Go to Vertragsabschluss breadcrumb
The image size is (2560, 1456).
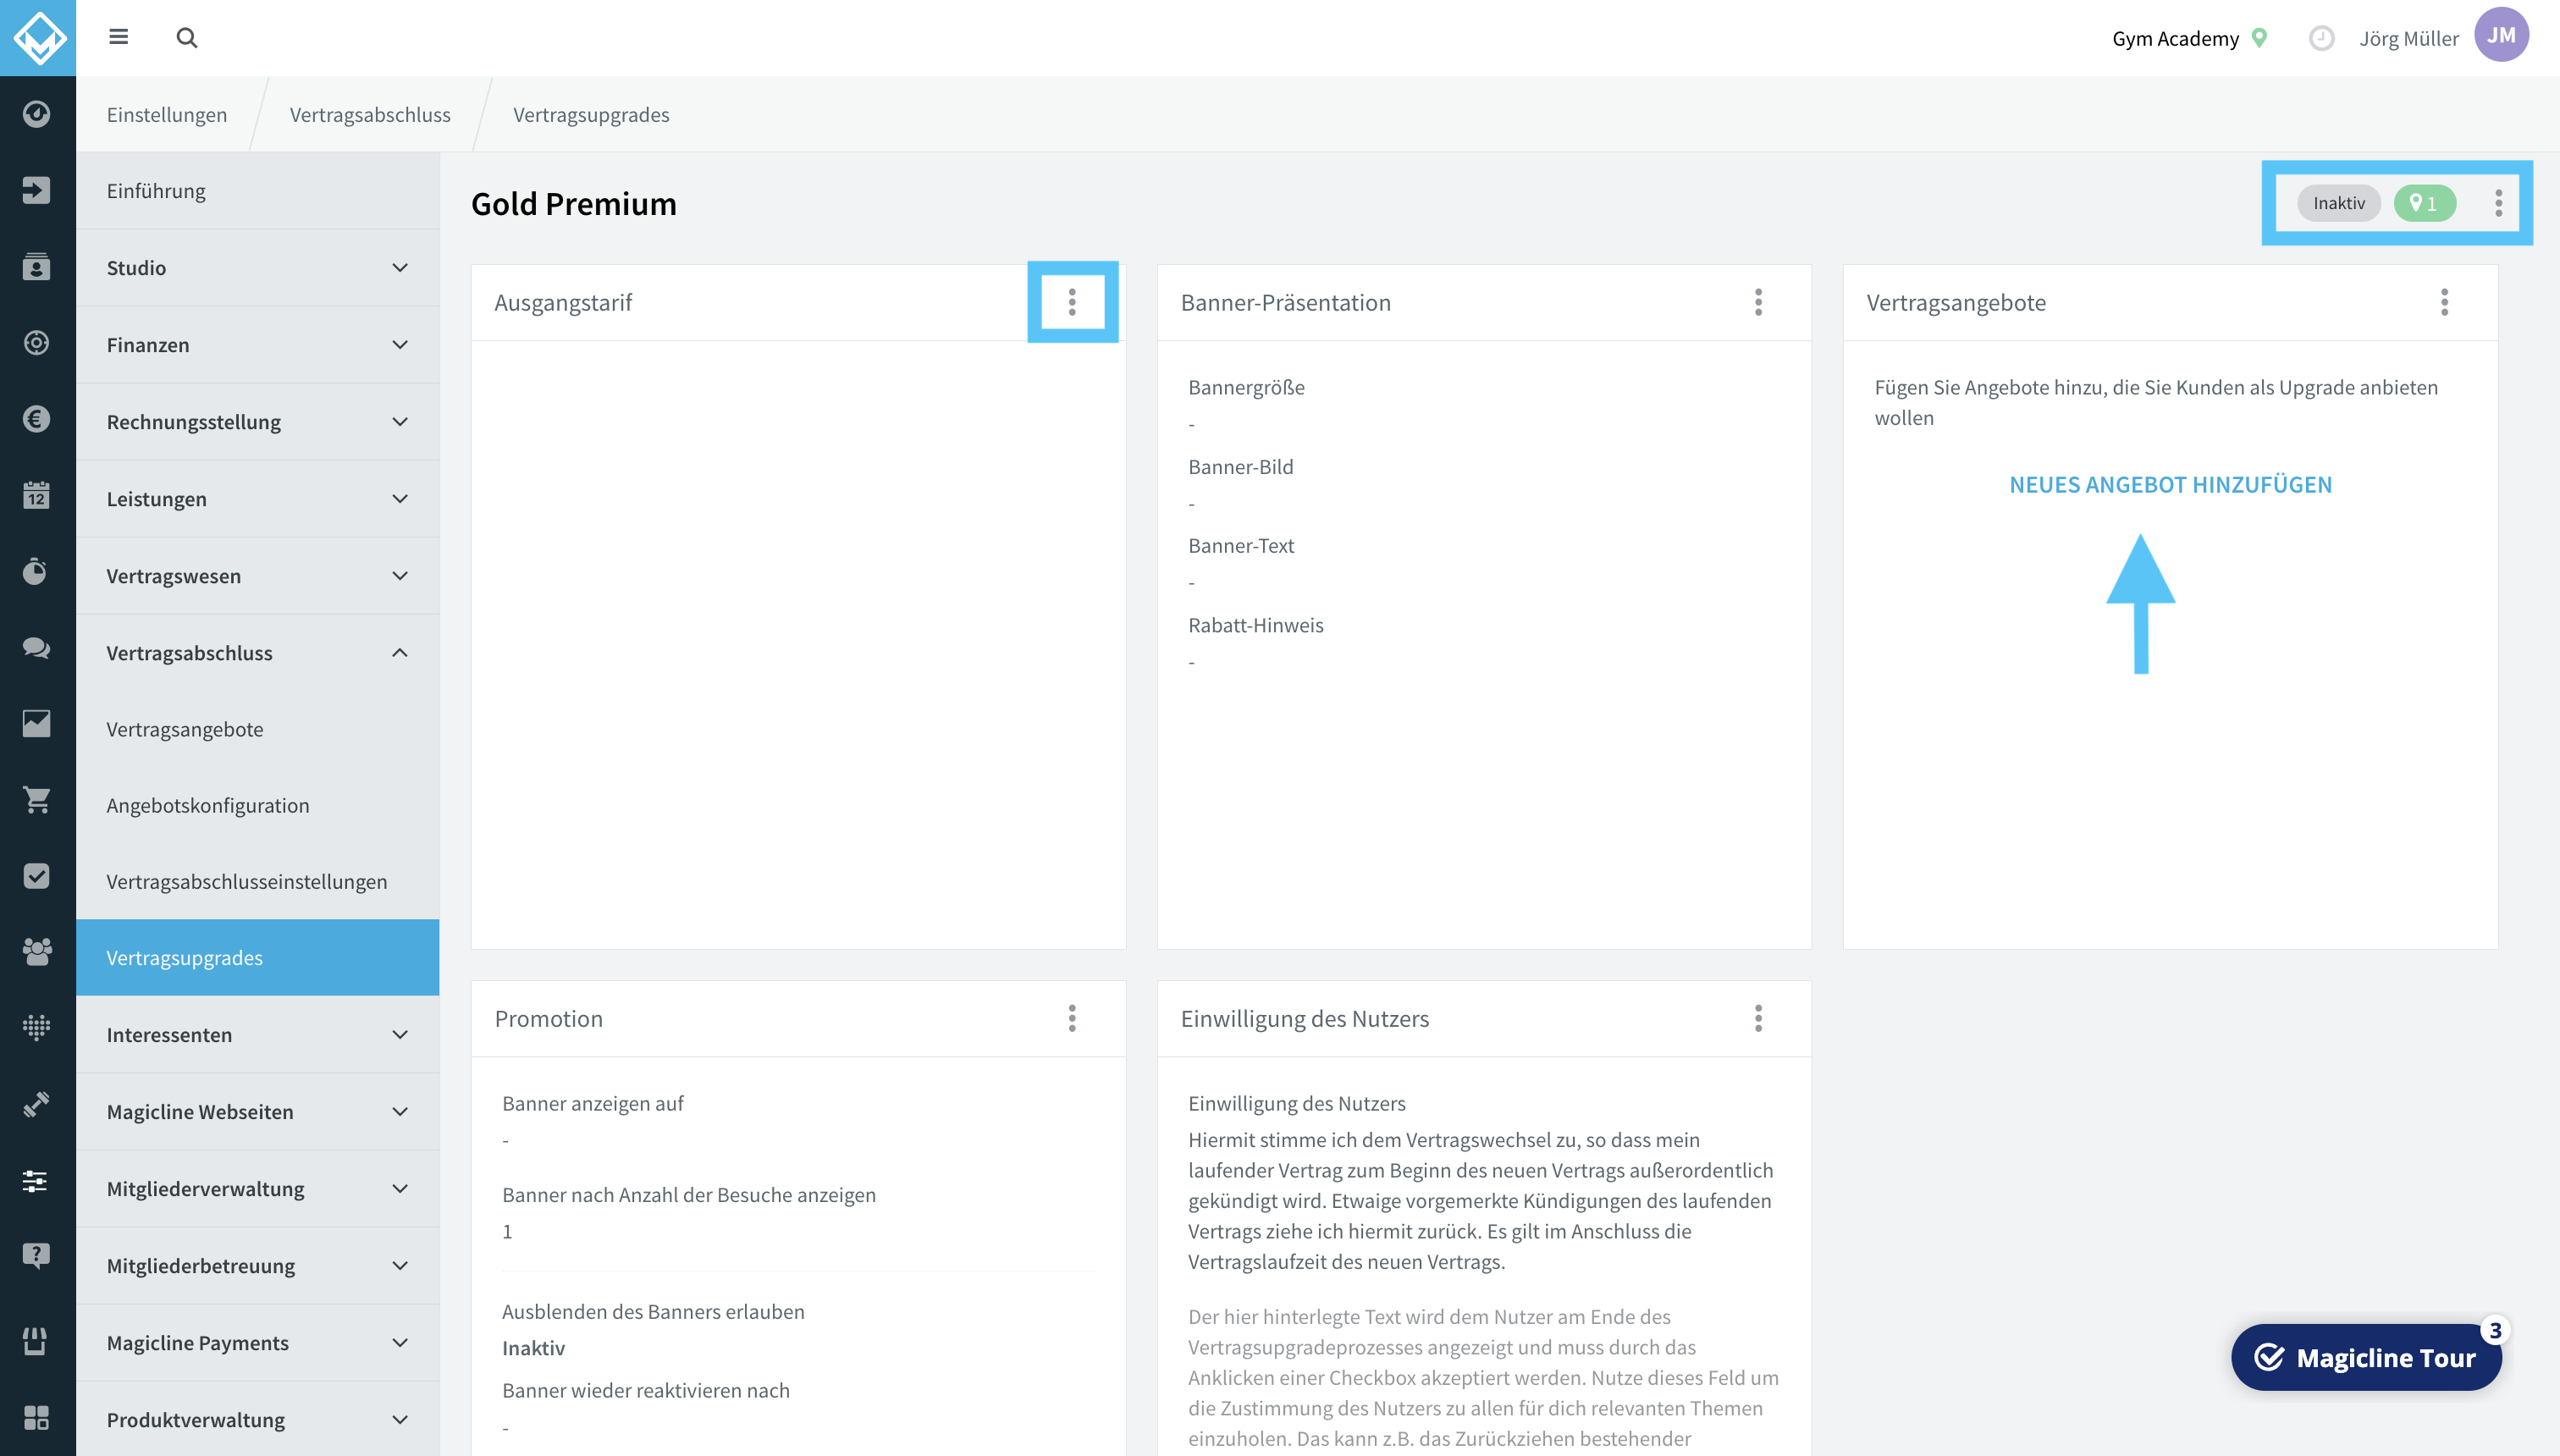coord(370,114)
